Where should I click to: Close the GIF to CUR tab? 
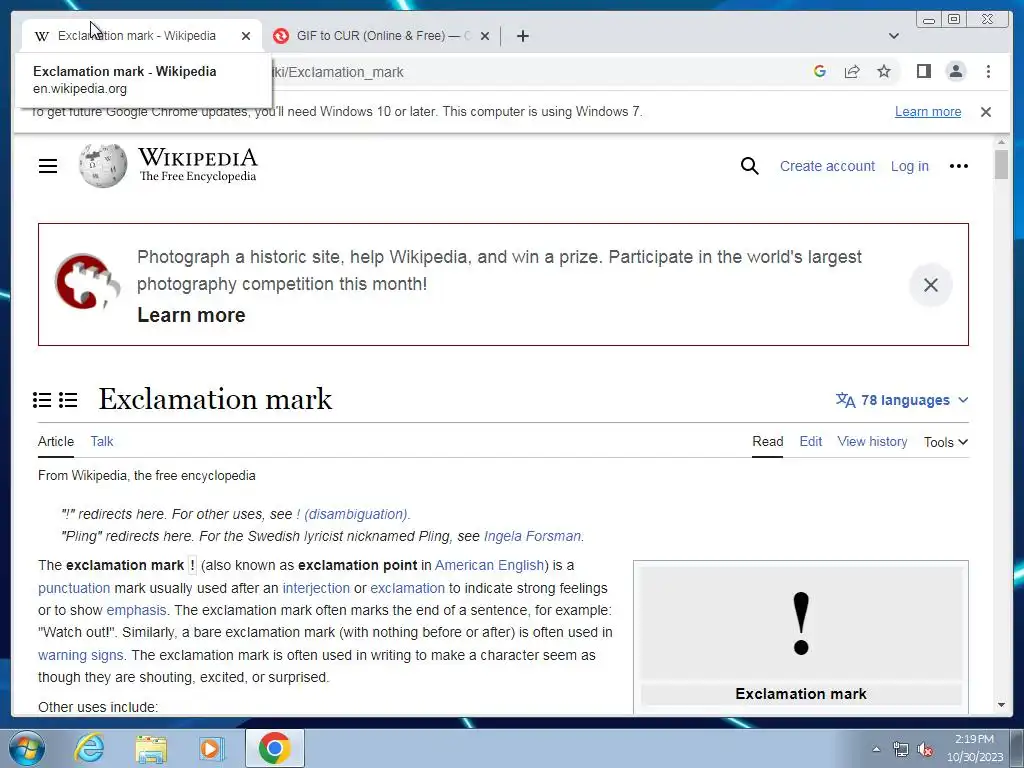tap(485, 36)
